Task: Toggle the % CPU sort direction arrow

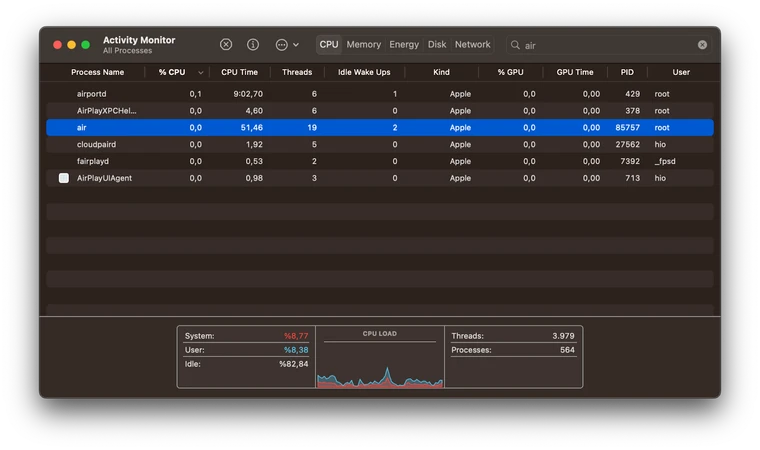Action: 200,72
